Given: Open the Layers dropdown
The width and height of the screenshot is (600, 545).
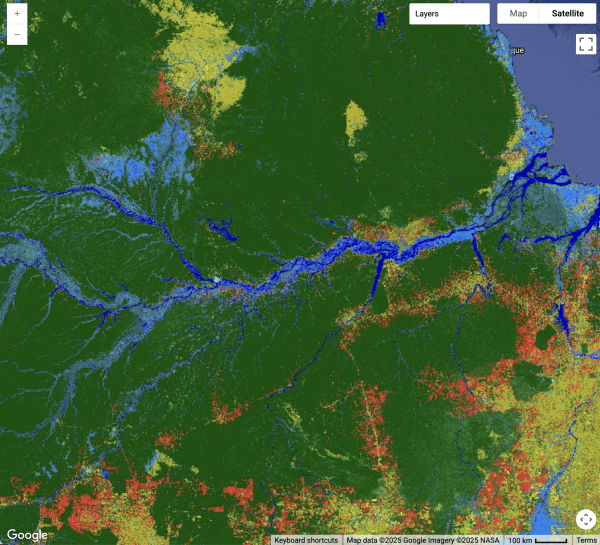Looking at the screenshot, I should click(x=449, y=14).
